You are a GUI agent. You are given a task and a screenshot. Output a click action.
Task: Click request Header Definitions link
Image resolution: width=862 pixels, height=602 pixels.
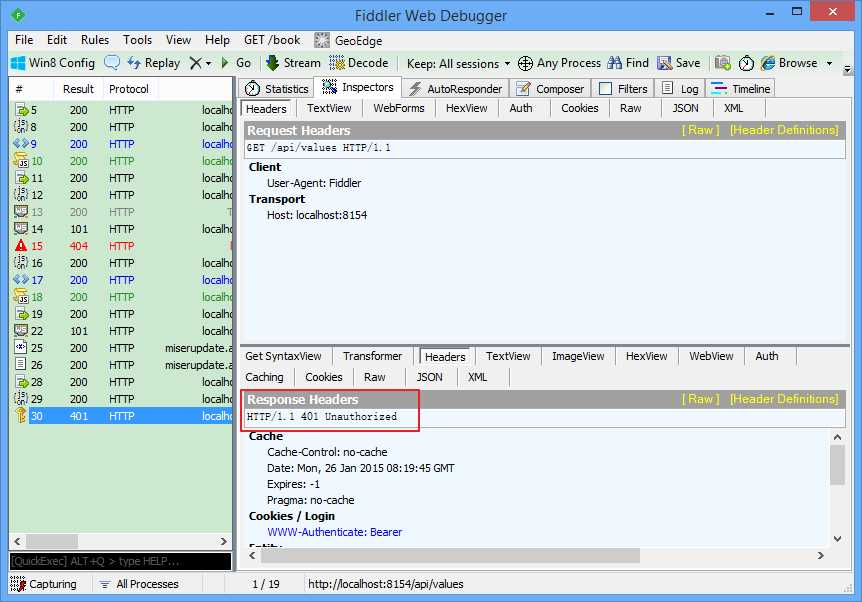(x=784, y=130)
